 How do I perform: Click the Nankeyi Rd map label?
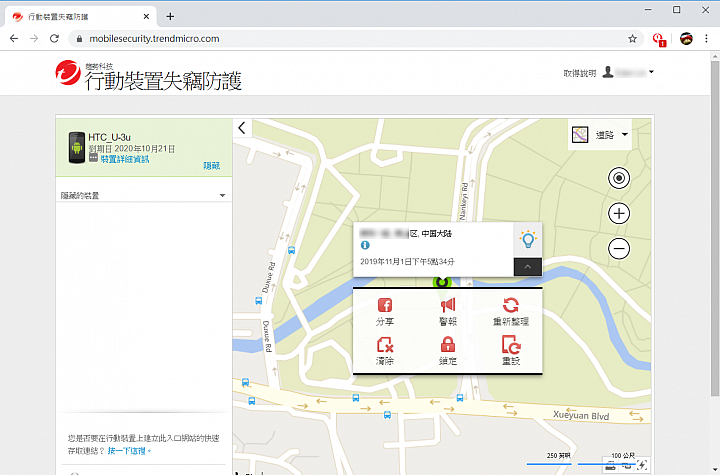[464, 201]
